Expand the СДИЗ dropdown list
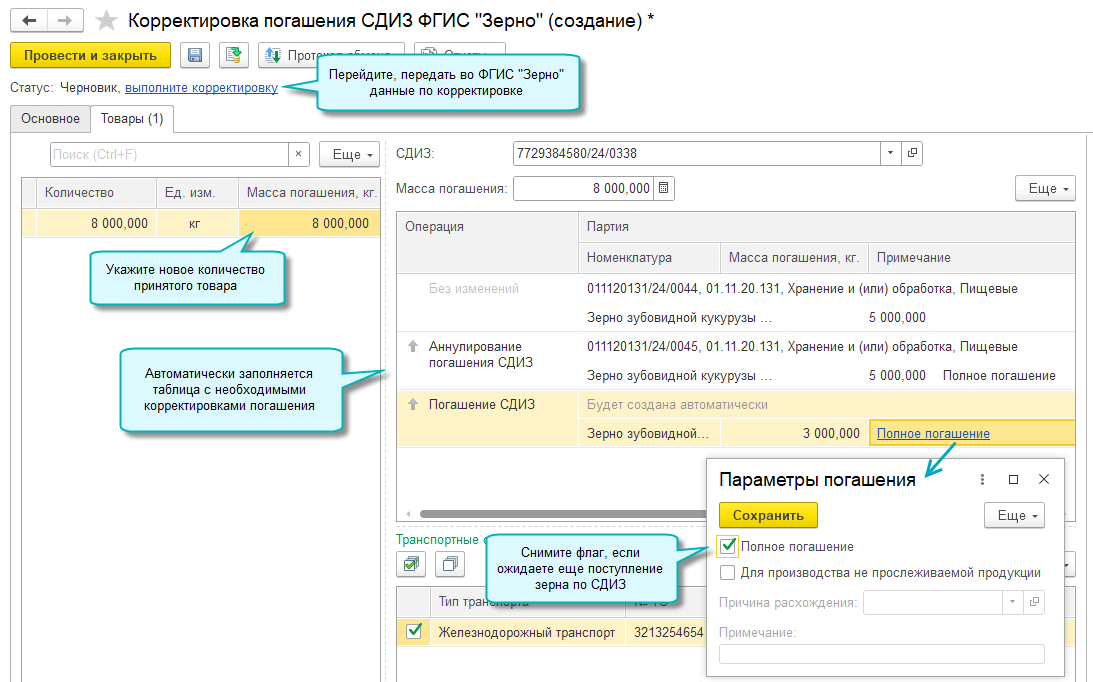 (890, 154)
